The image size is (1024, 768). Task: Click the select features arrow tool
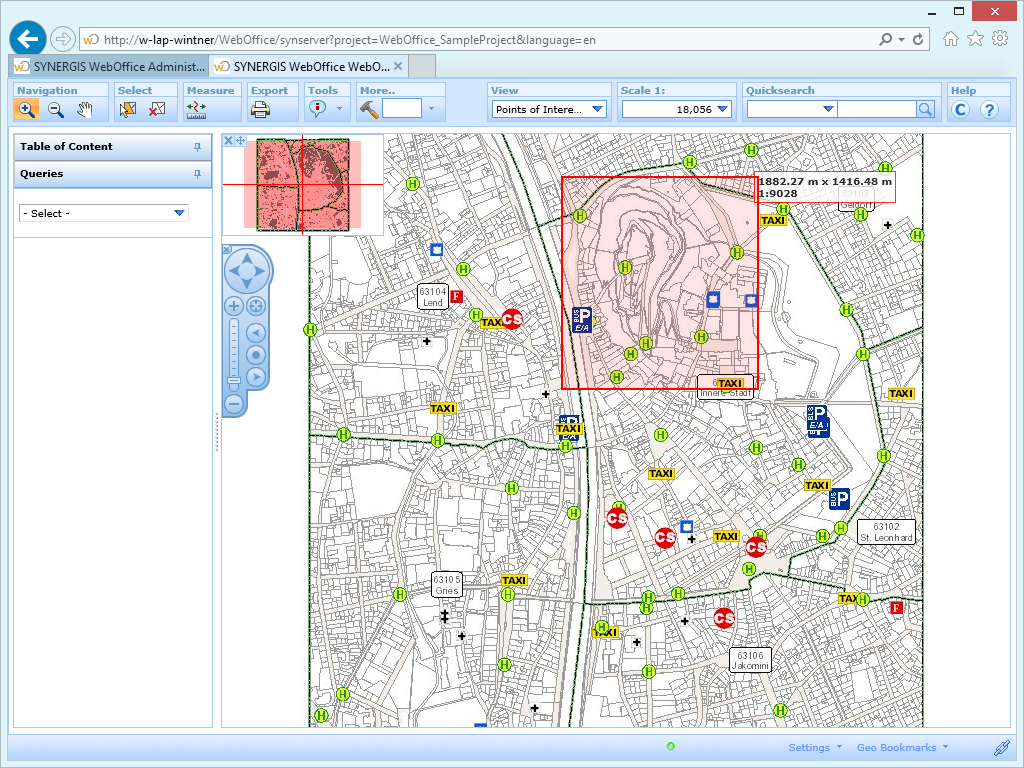point(127,110)
